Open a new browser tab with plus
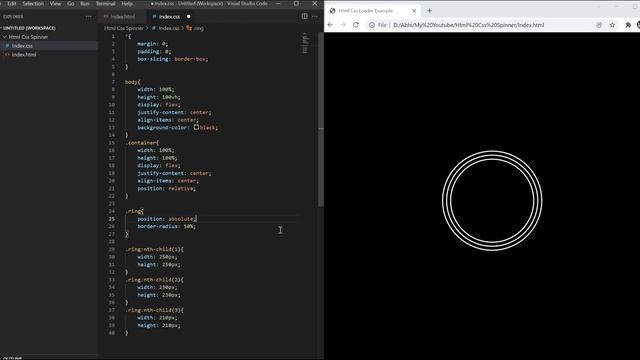The height and width of the screenshot is (360, 640). point(429,11)
